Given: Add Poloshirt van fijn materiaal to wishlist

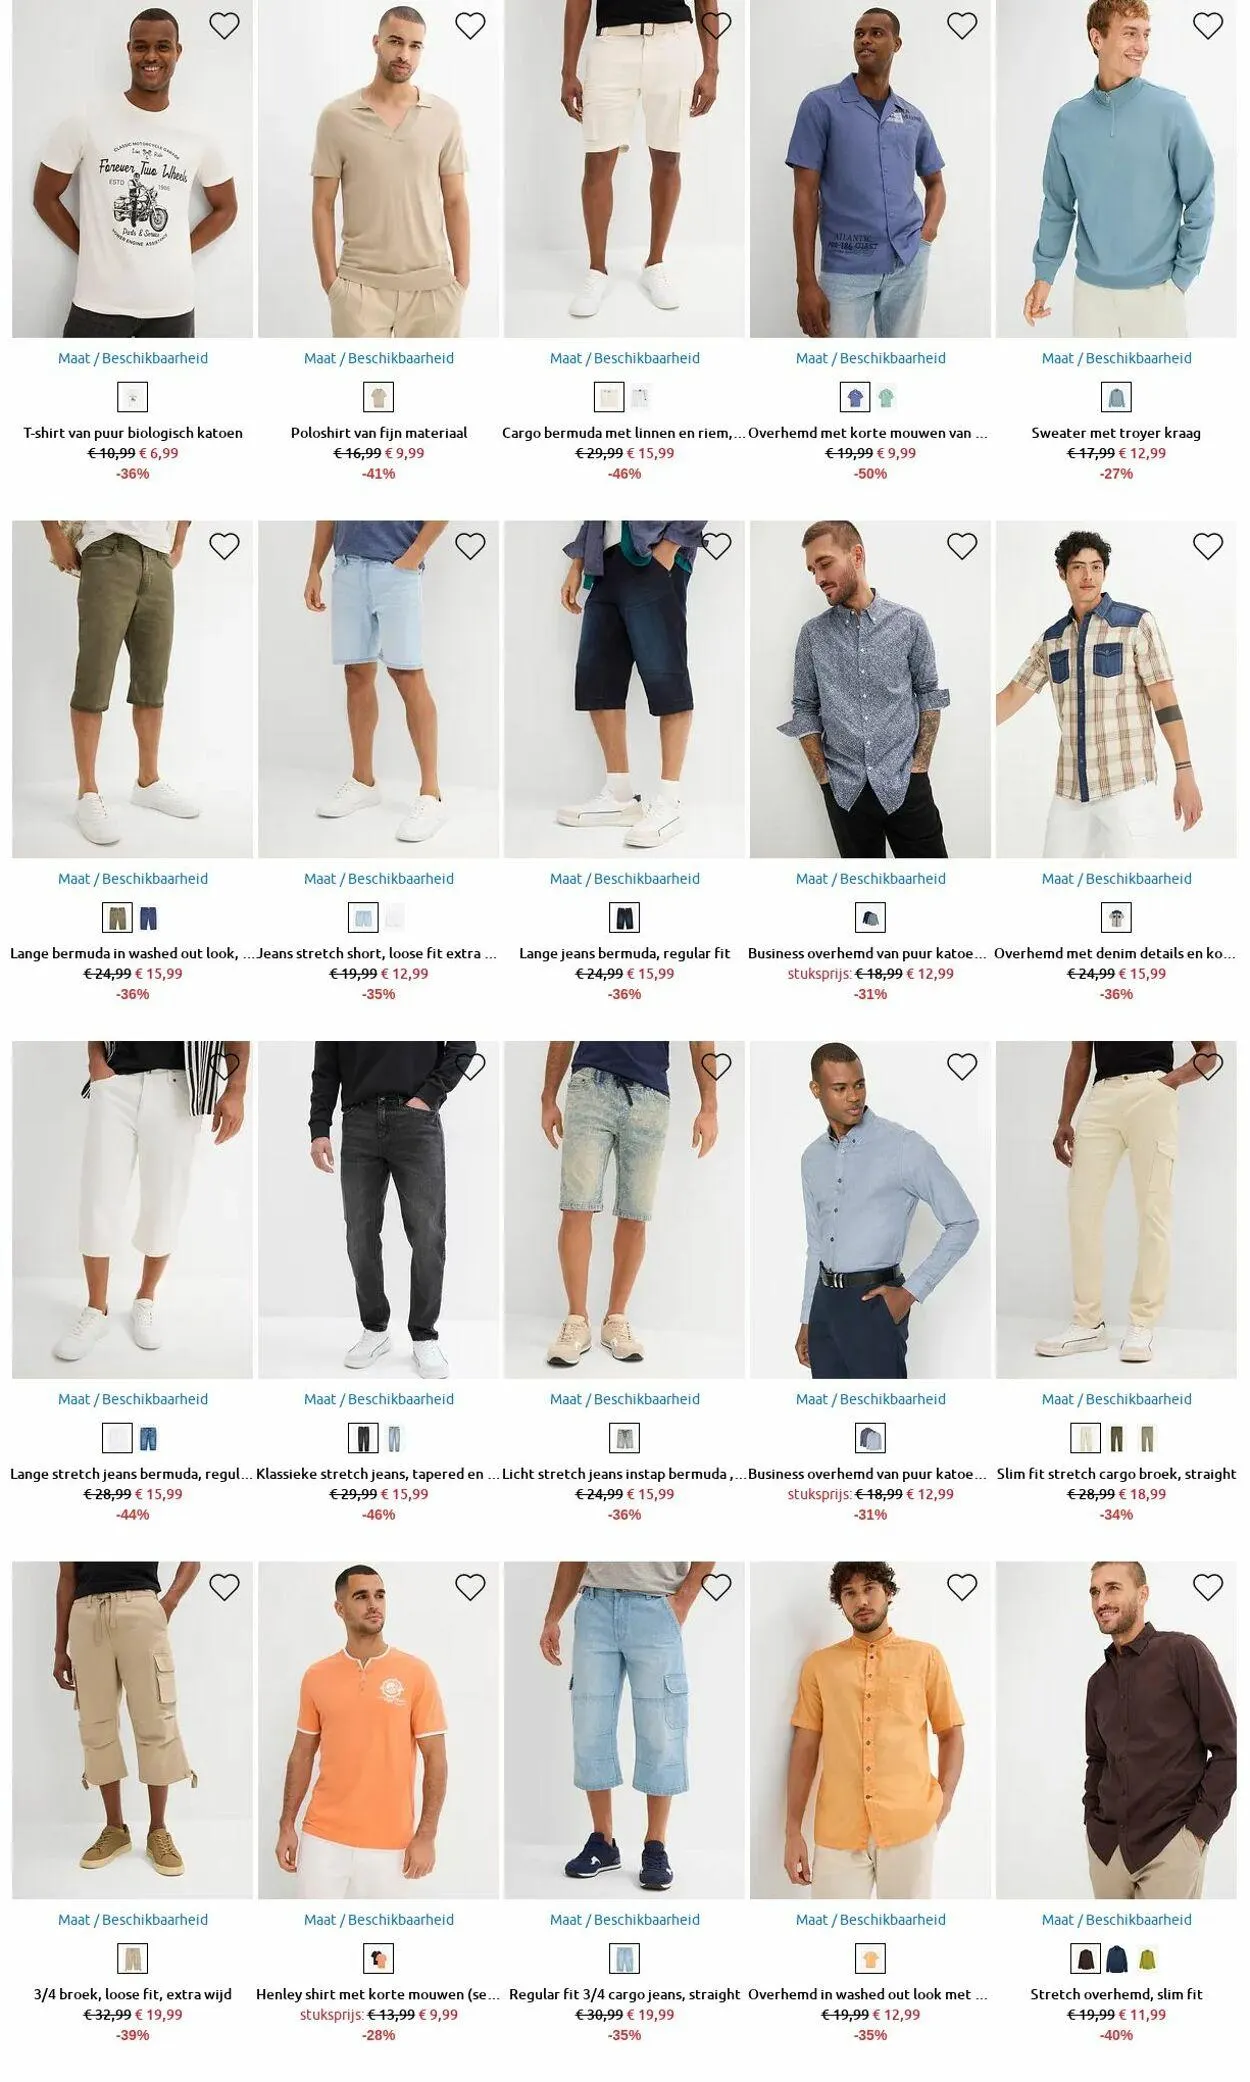Looking at the screenshot, I should coord(470,26).
